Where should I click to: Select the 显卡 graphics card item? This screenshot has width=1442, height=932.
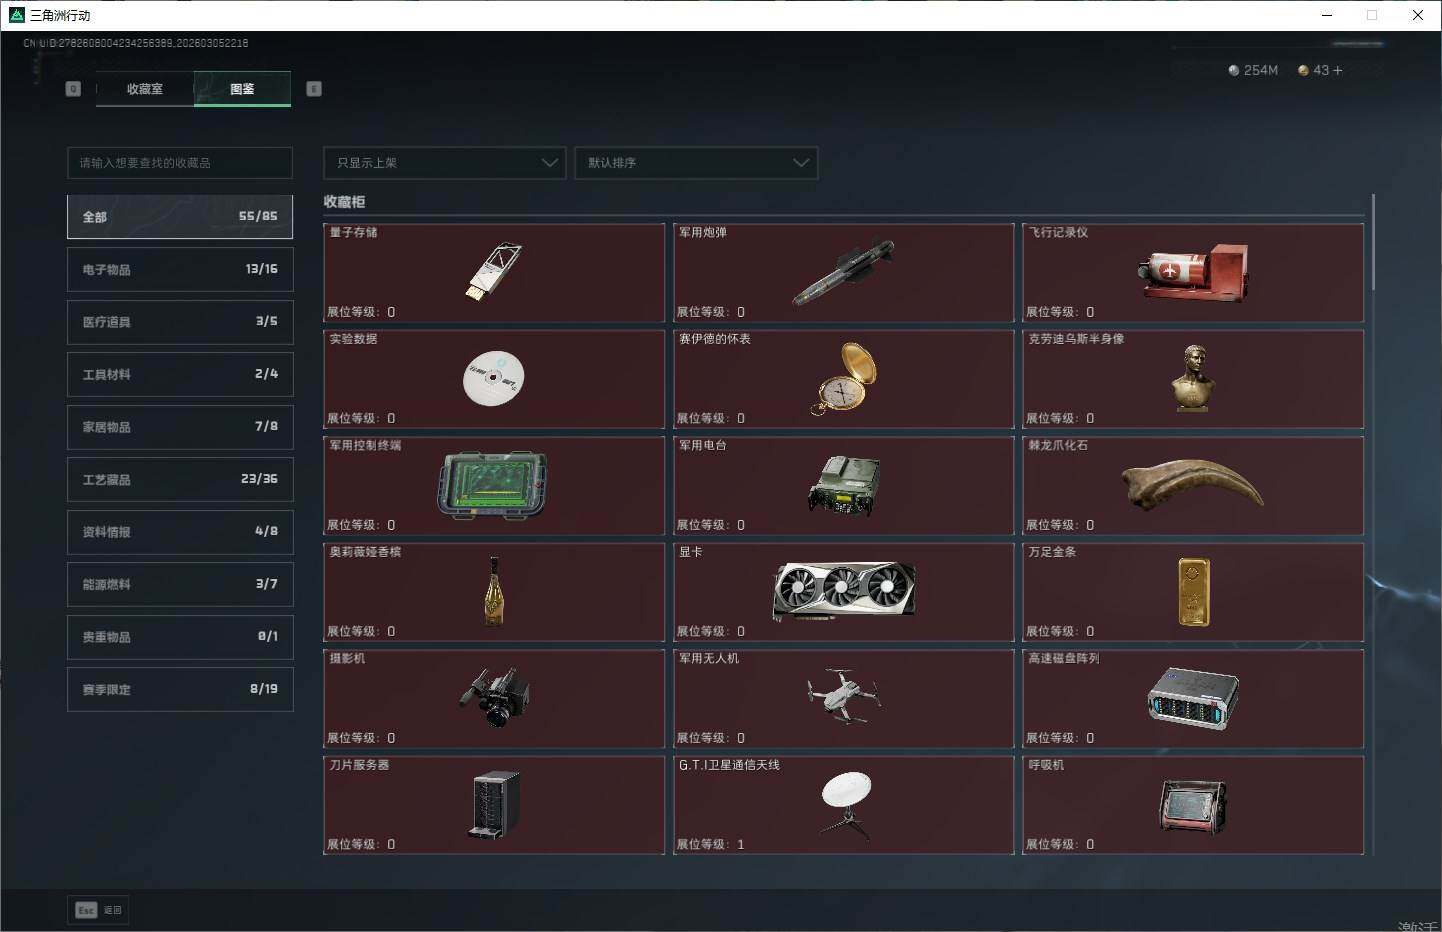(x=843, y=592)
